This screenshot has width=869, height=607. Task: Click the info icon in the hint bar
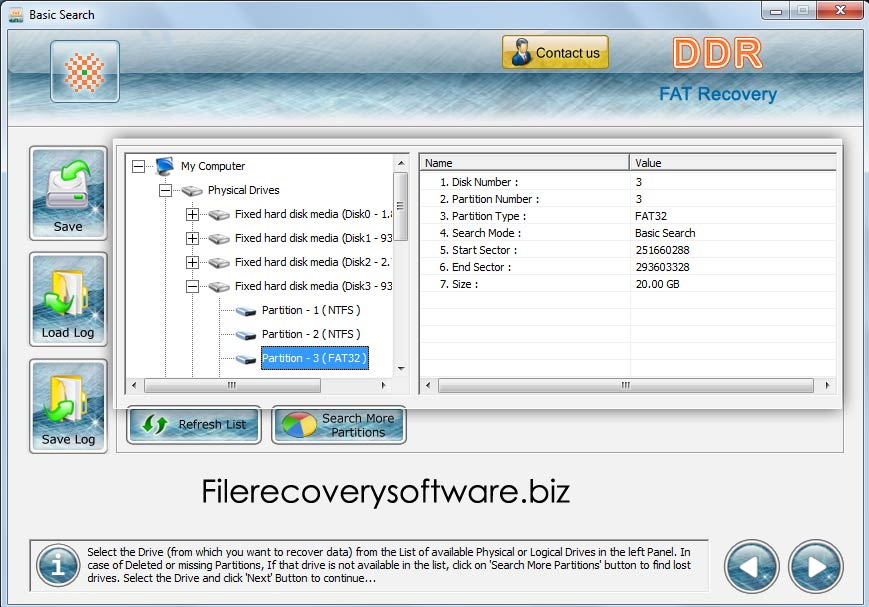[58, 565]
